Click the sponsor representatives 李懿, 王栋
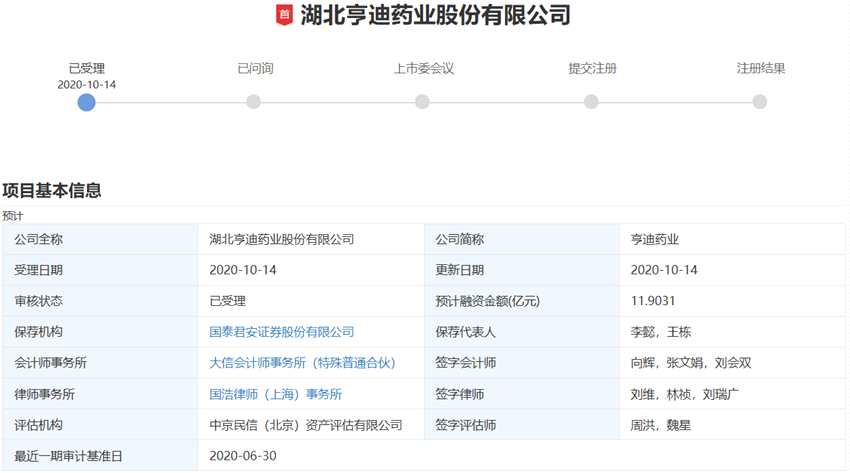The image size is (850, 473). pyautogui.click(x=661, y=332)
